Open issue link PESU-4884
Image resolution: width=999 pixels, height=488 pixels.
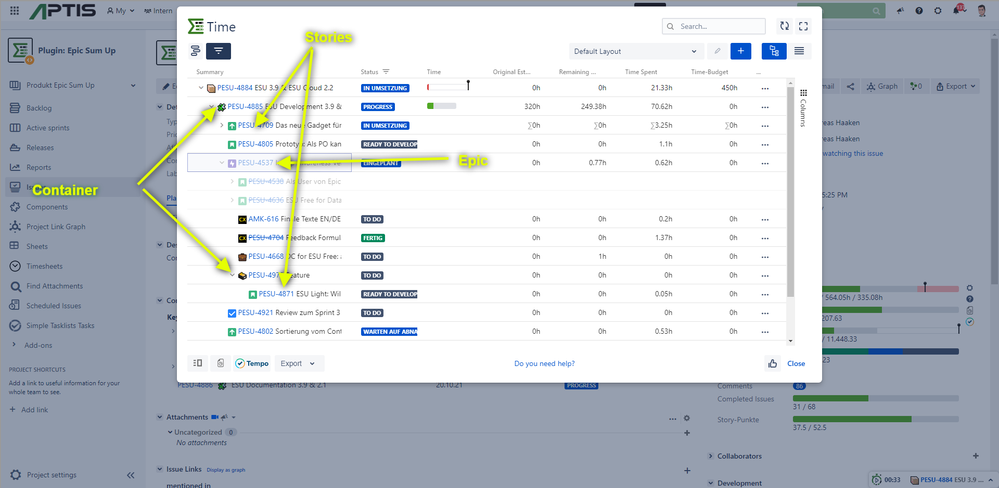pos(234,88)
